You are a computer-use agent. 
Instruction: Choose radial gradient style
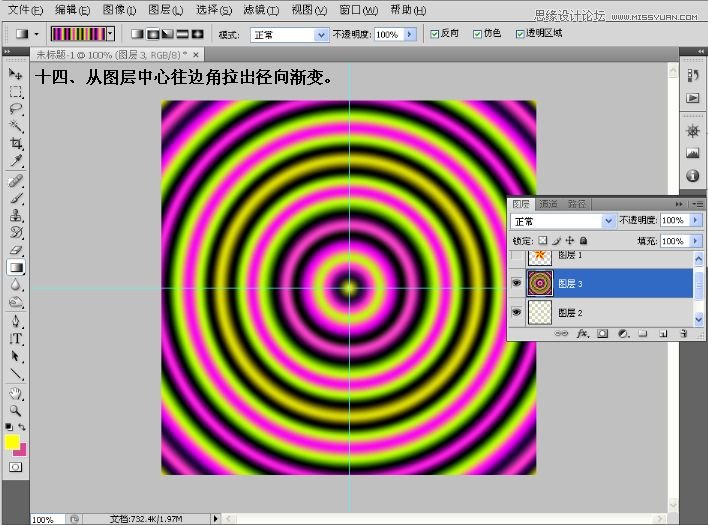click(x=153, y=34)
